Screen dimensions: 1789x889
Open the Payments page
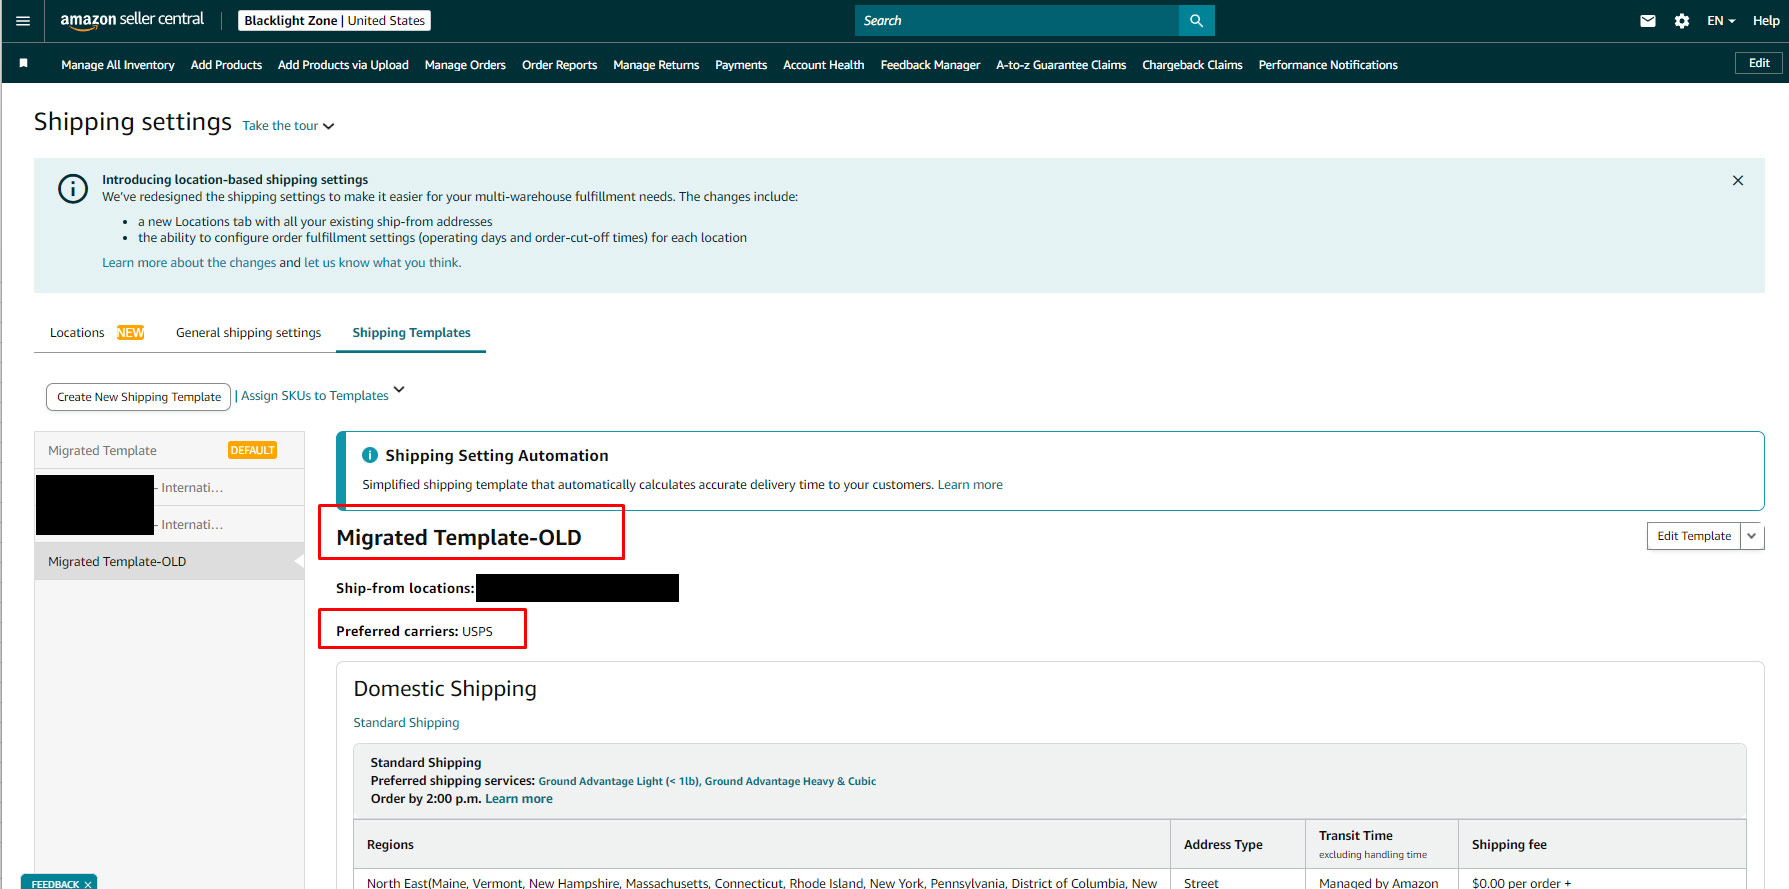pyautogui.click(x=741, y=65)
